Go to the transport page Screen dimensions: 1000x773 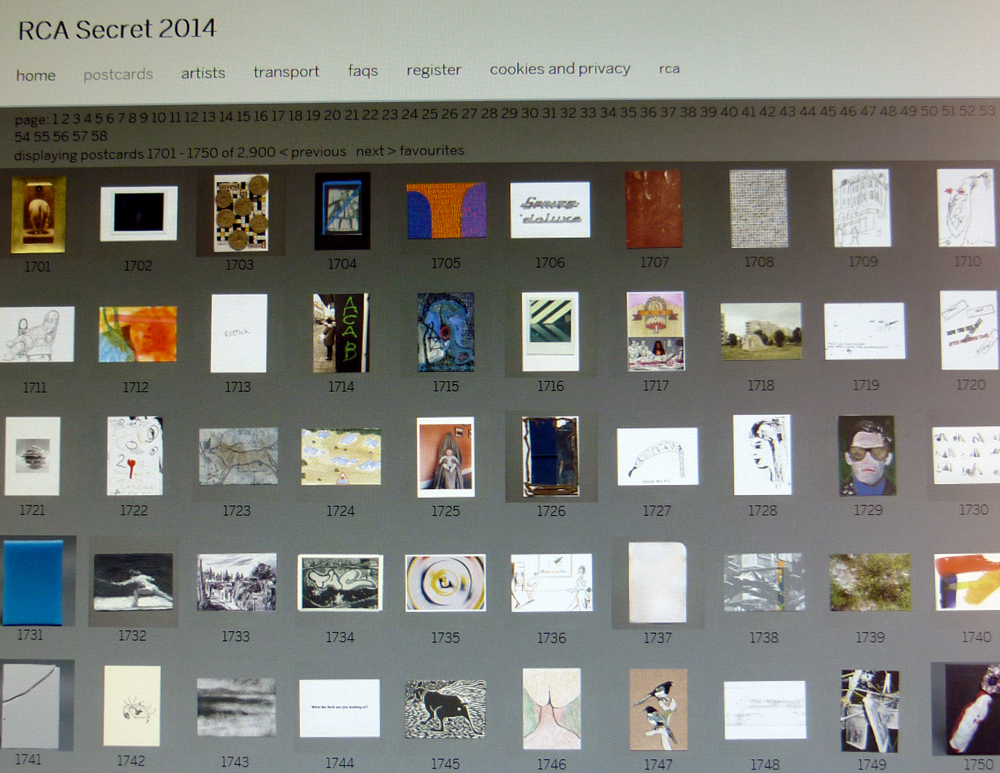coord(286,72)
